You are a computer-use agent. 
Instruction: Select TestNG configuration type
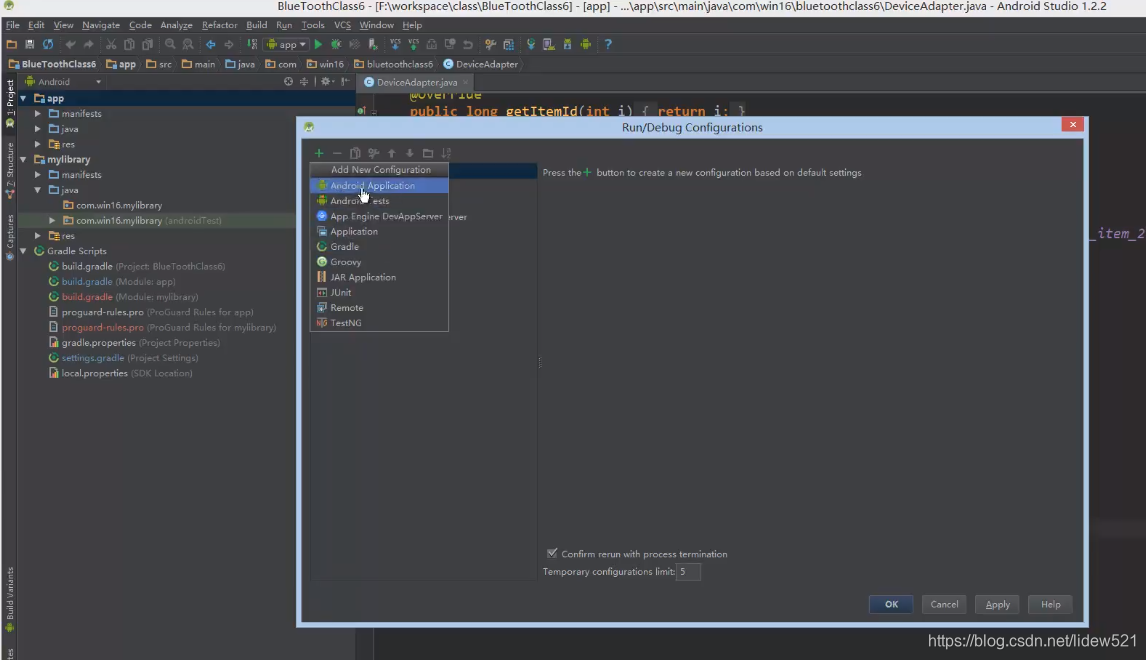coord(379,323)
